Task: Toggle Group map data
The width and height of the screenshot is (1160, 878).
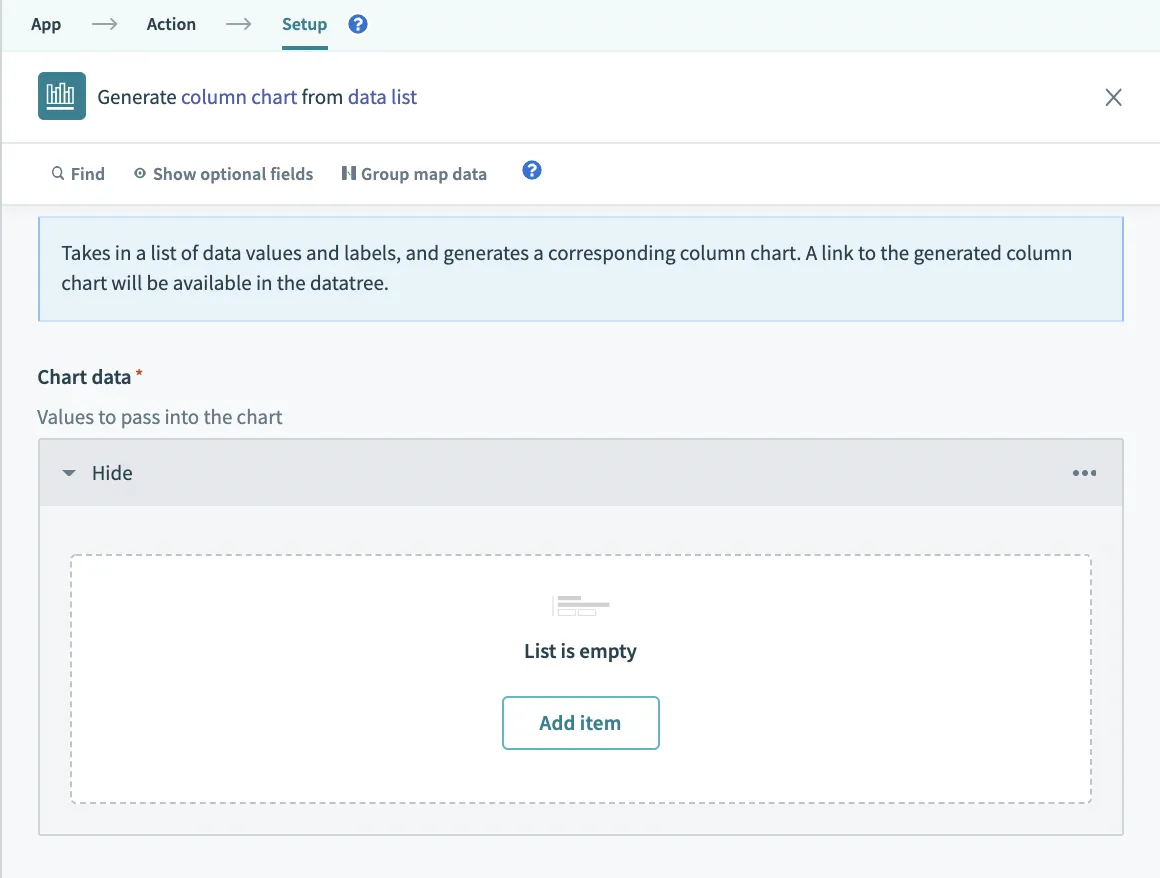Action: tap(414, 174)
